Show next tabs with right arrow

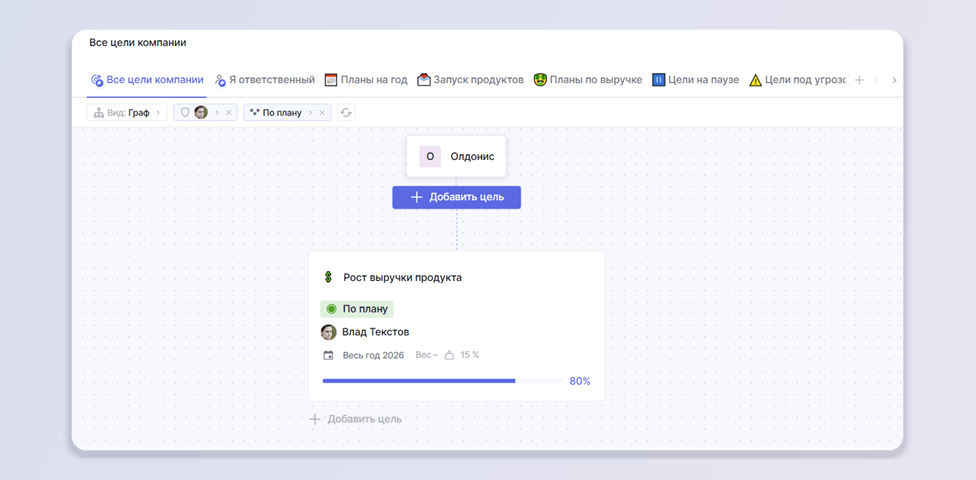click(894, 80)
